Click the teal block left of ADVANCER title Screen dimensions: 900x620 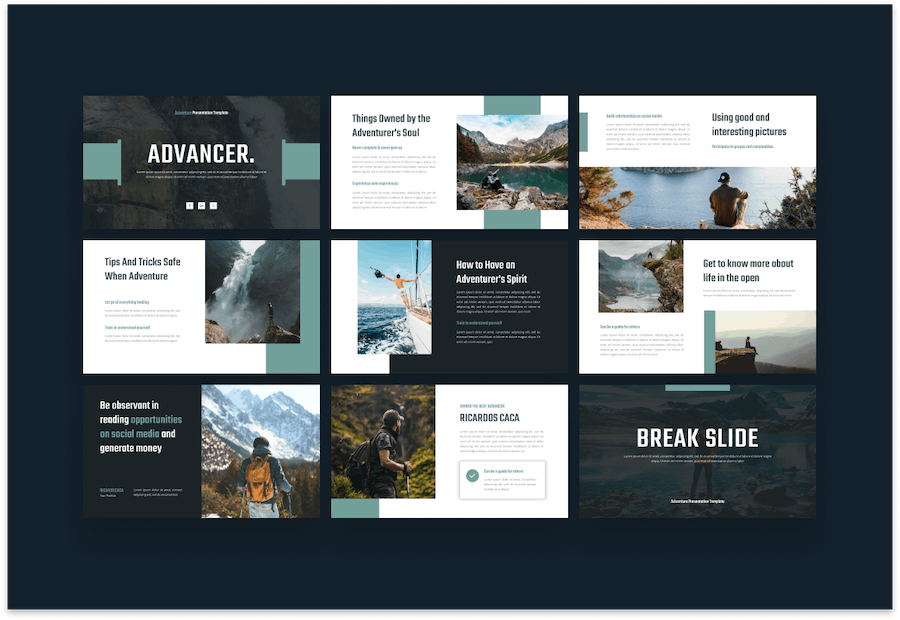(102, 162)
